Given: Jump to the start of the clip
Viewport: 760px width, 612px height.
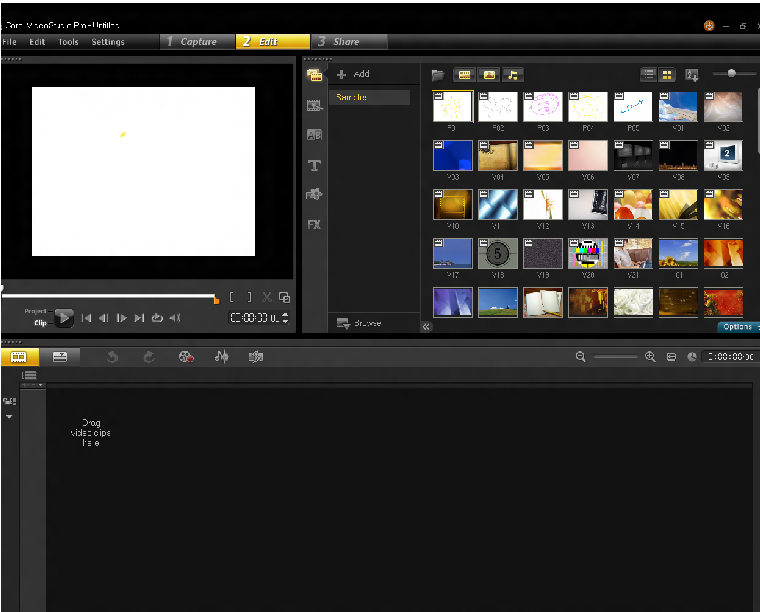Looking at the screenshot, I should (86, 318).
